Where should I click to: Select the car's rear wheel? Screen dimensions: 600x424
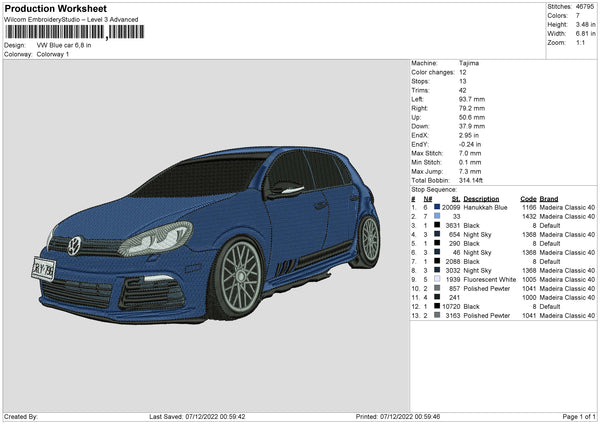coord(369,240)
